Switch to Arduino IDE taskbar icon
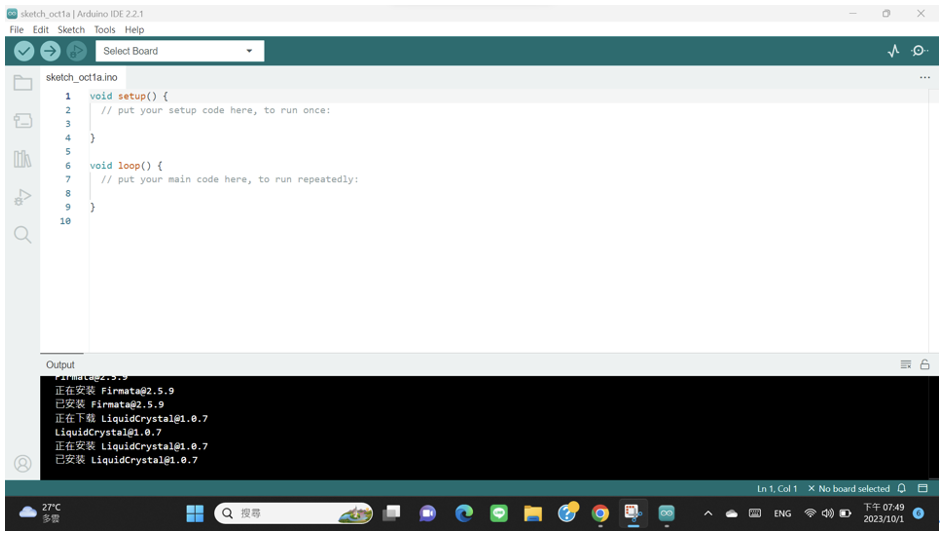 [667, 513]
